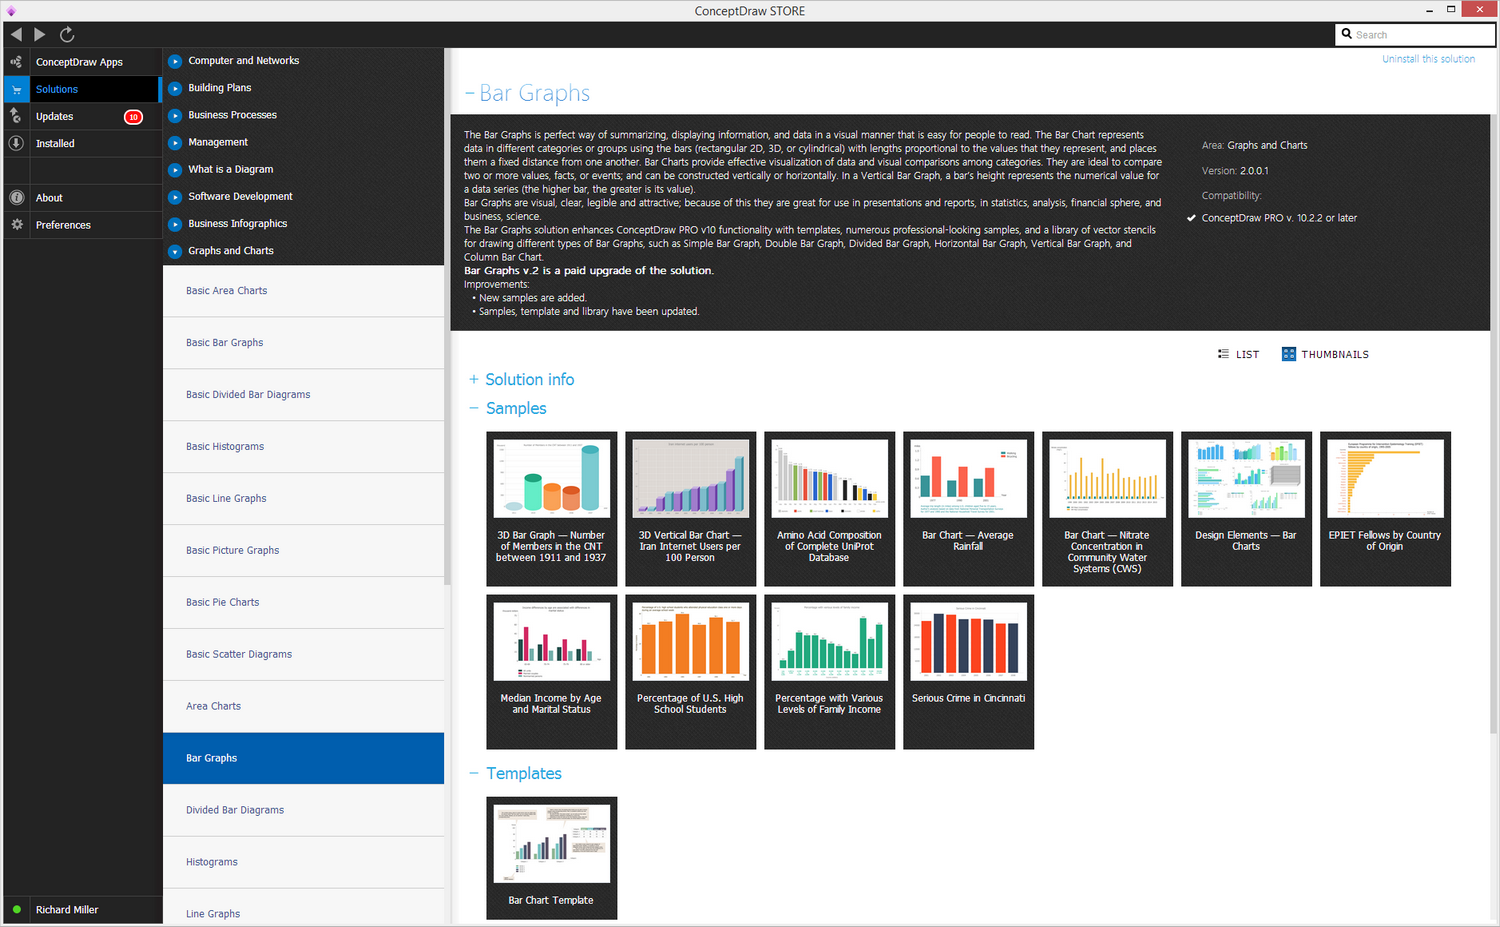This screenshot has height=927, width=1500.
Task: Select Basic Area Charts solution
Action: click(303, 291)
